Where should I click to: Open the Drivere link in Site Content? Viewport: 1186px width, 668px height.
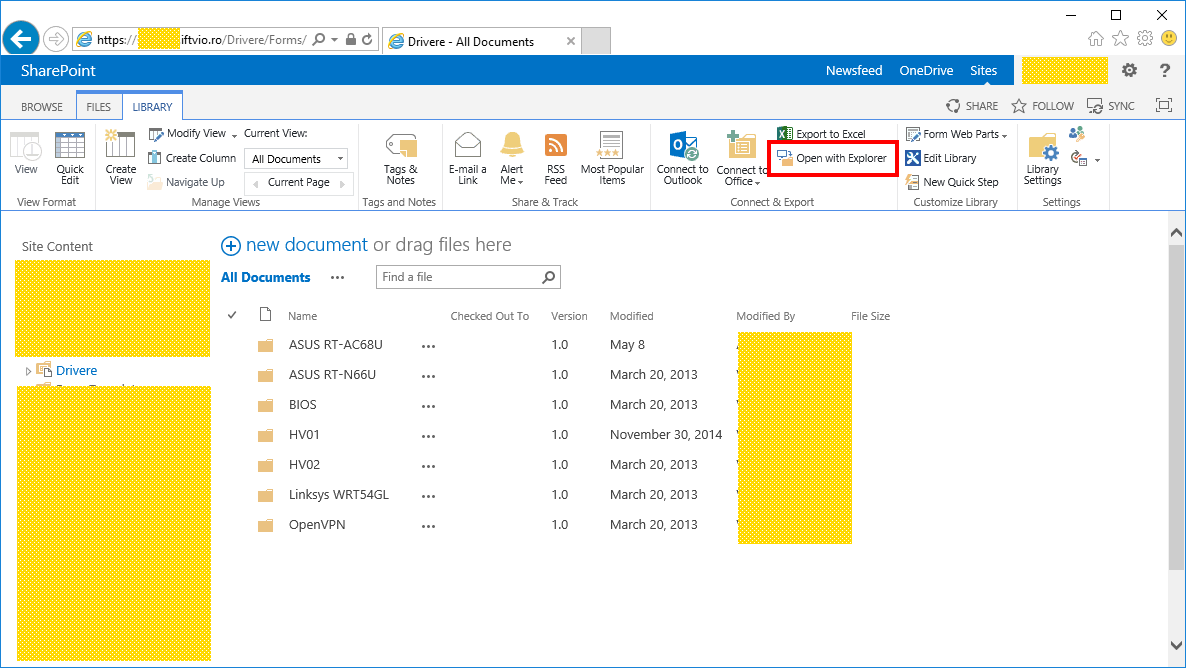pyautogui.click(x=76, y=371)
